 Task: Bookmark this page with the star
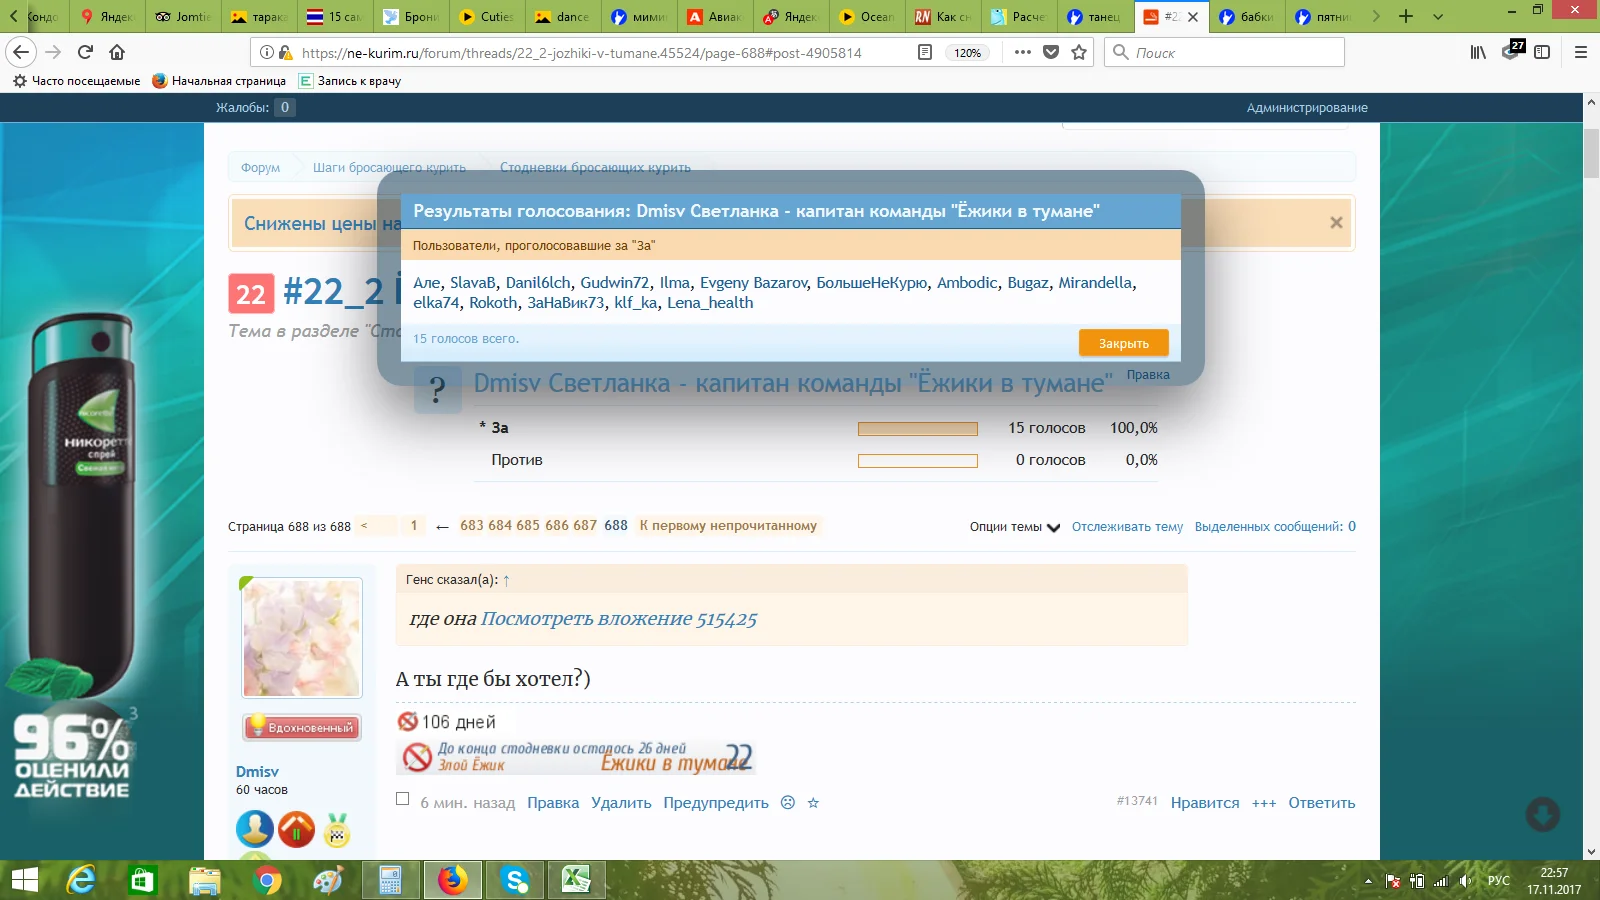click(1079, 52)
